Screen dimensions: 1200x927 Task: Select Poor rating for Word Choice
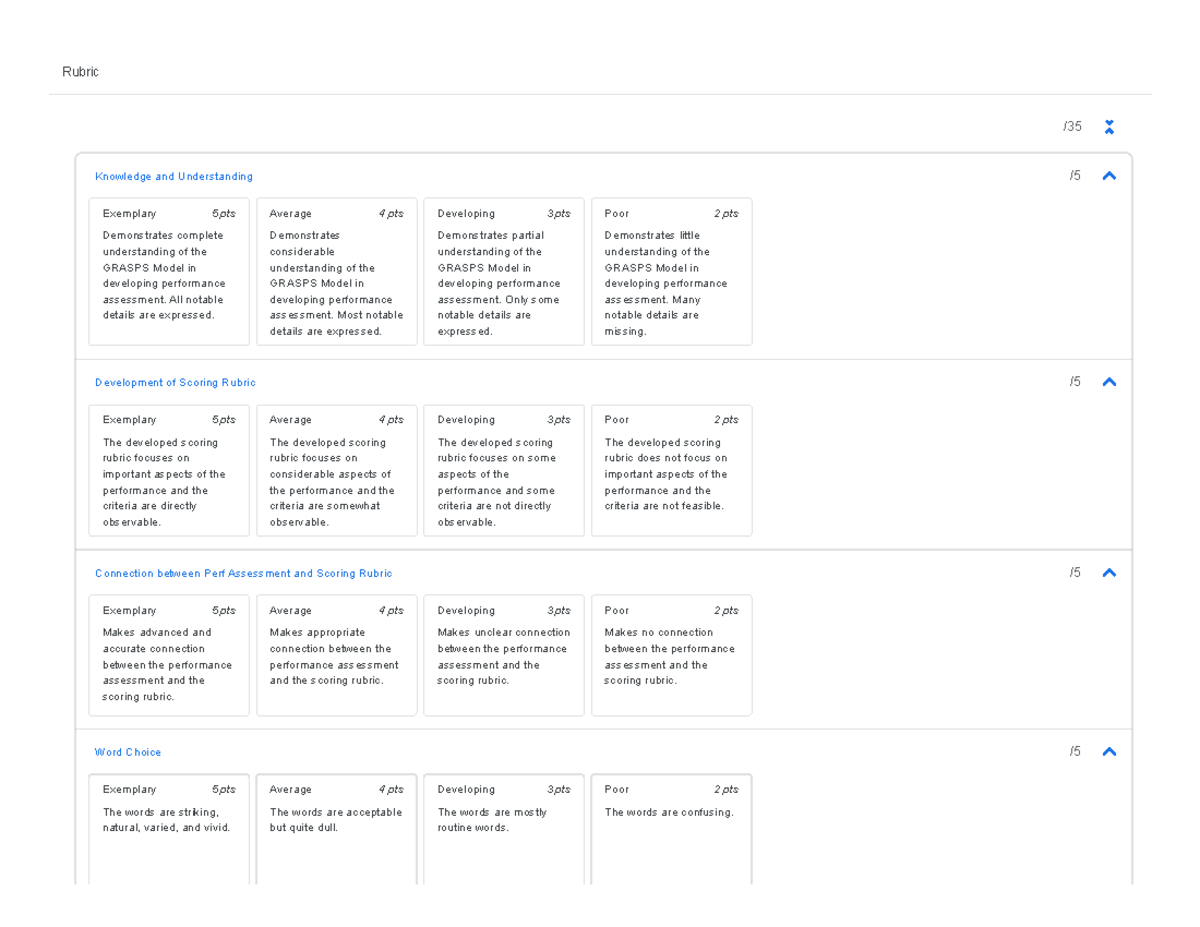tap(671, 830)
